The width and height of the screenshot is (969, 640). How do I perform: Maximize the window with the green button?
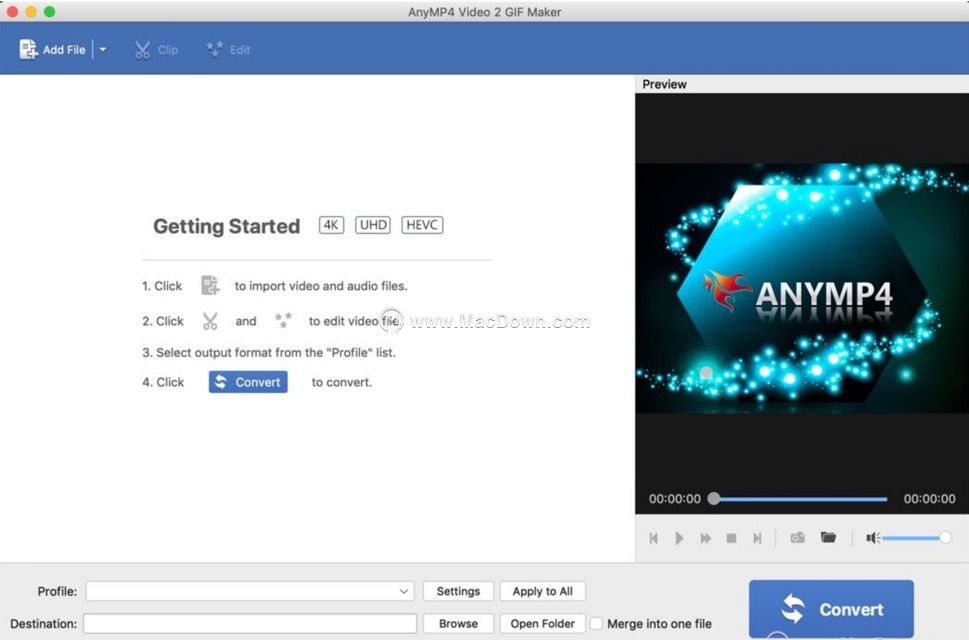tap(49, 11)
